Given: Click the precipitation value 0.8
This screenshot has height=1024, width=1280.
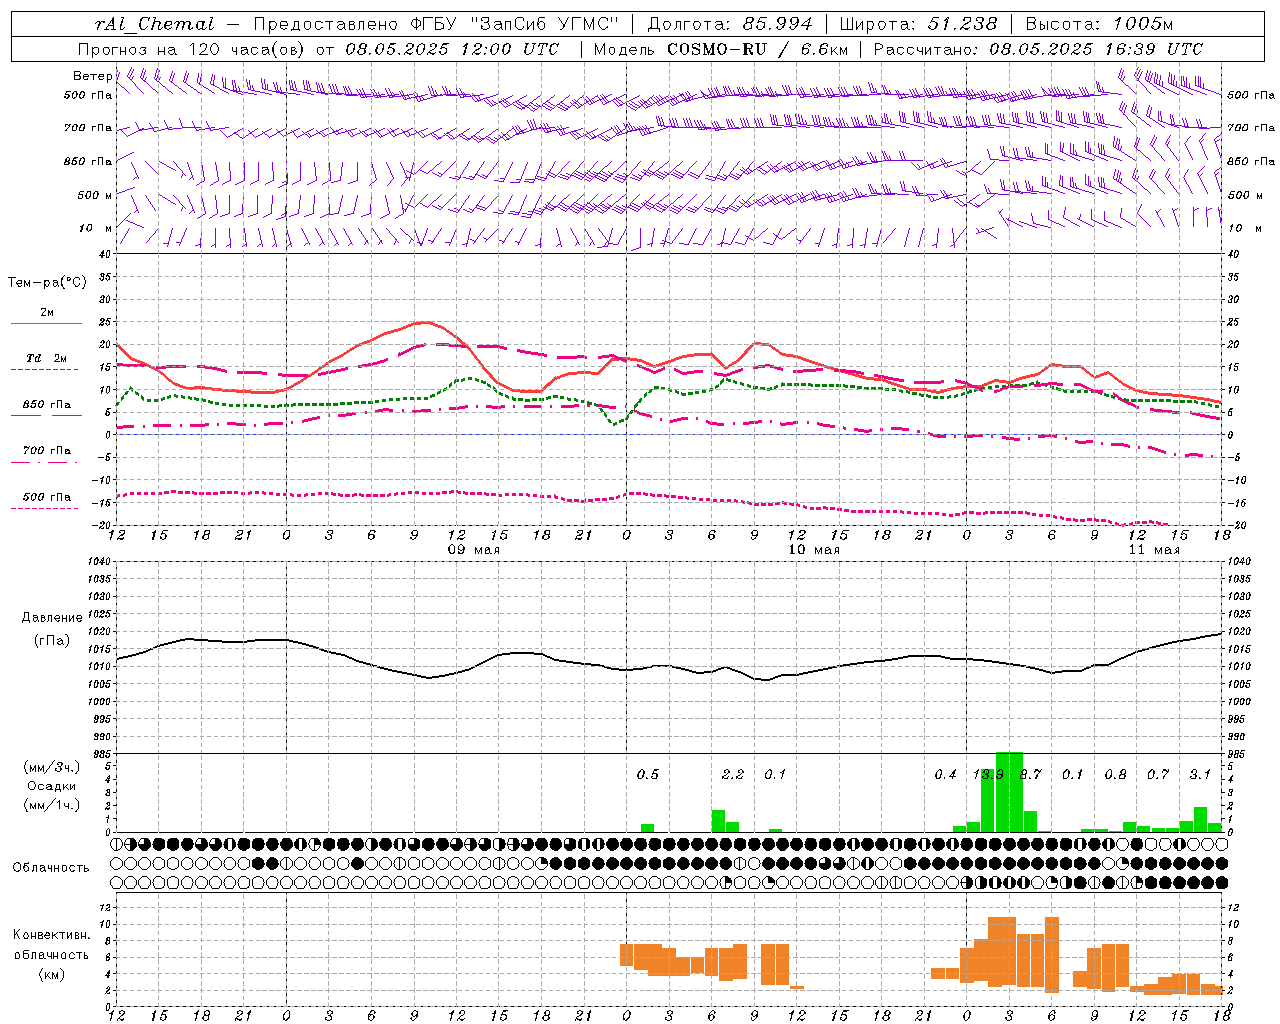Looking at the screenshot, I should 1116,775.
